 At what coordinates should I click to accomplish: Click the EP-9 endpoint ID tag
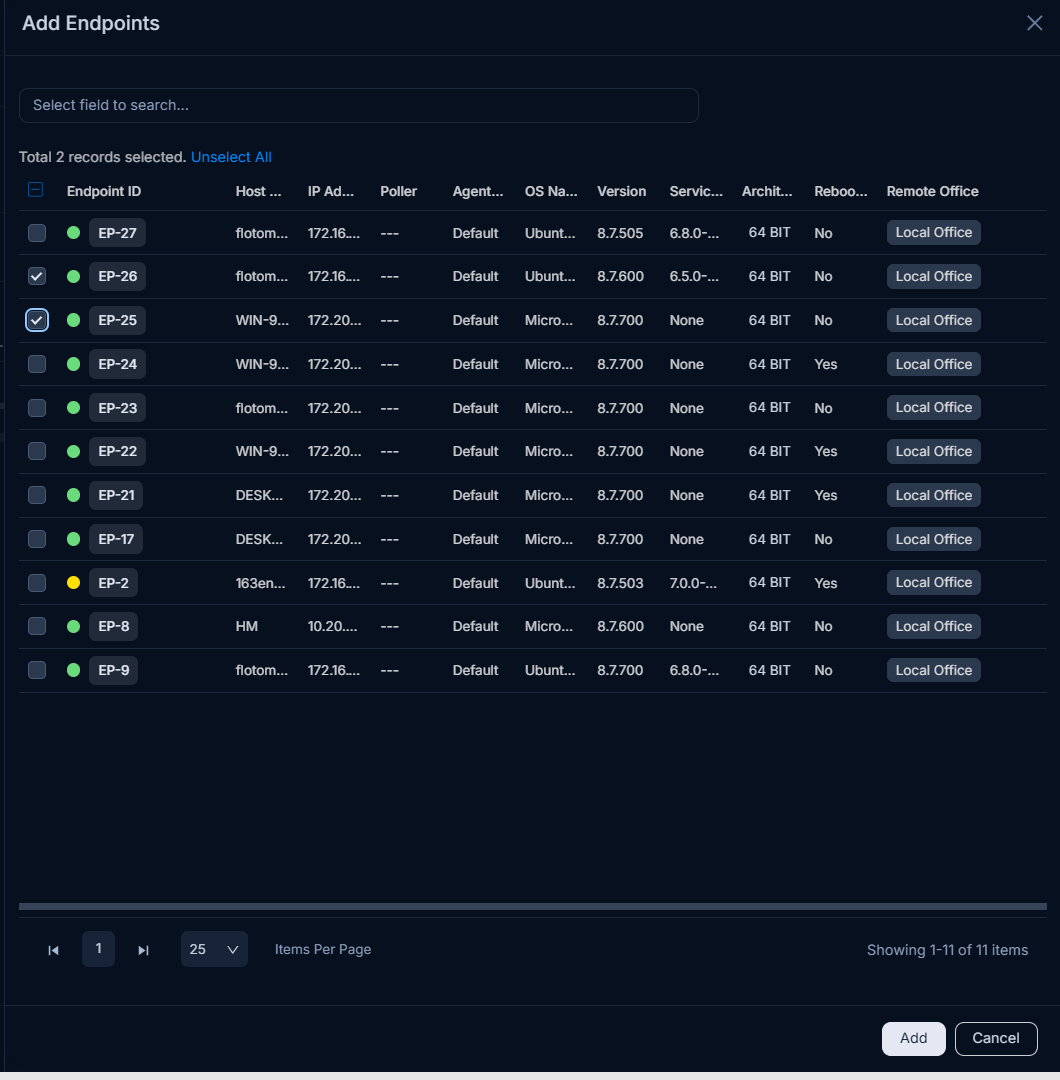pos(114,670)
